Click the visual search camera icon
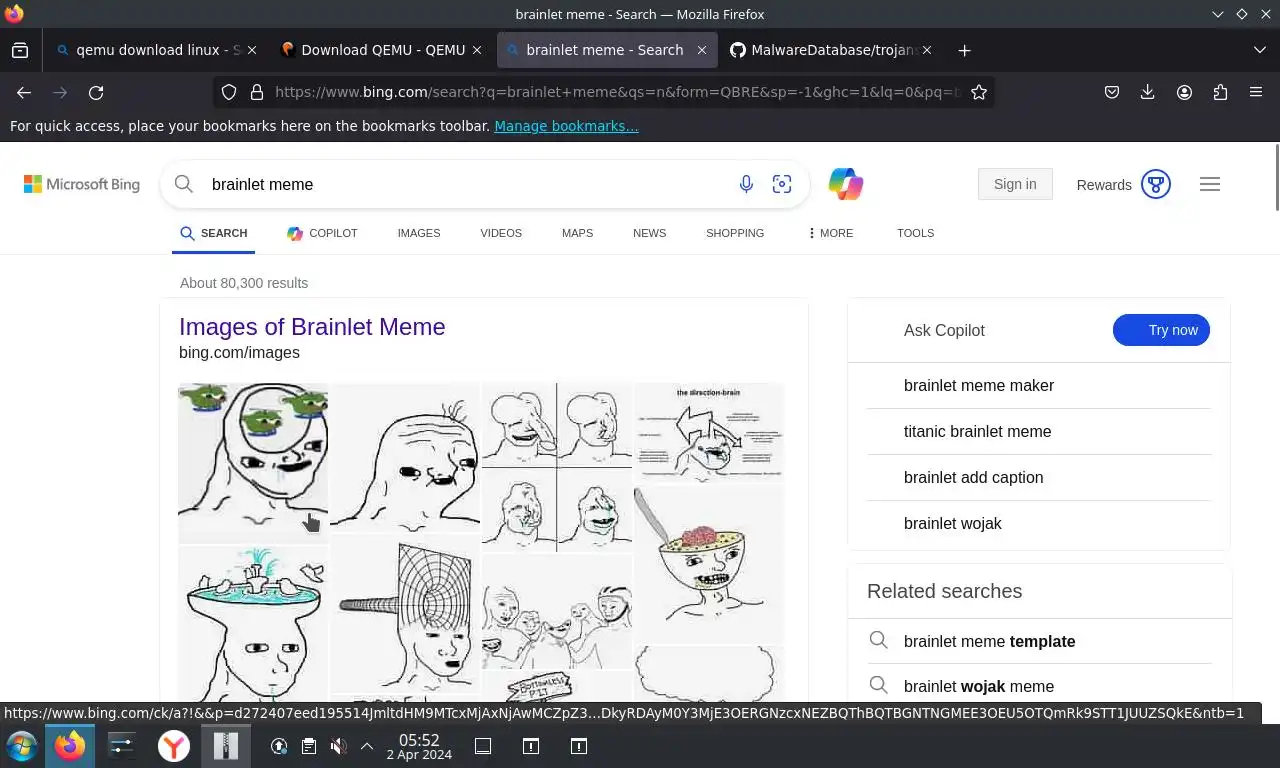The image size is (1280, 768). click(782, 184)
